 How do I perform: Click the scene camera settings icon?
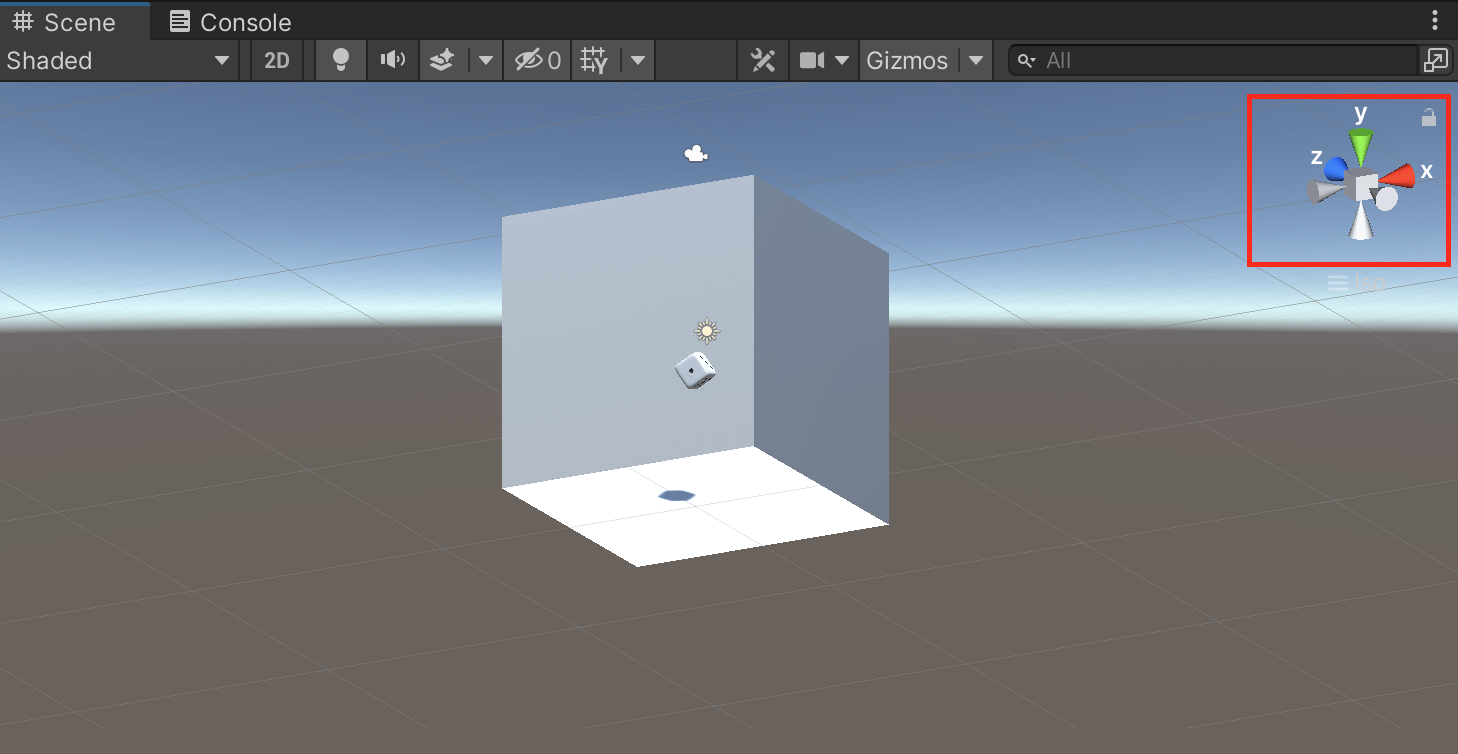812,61
